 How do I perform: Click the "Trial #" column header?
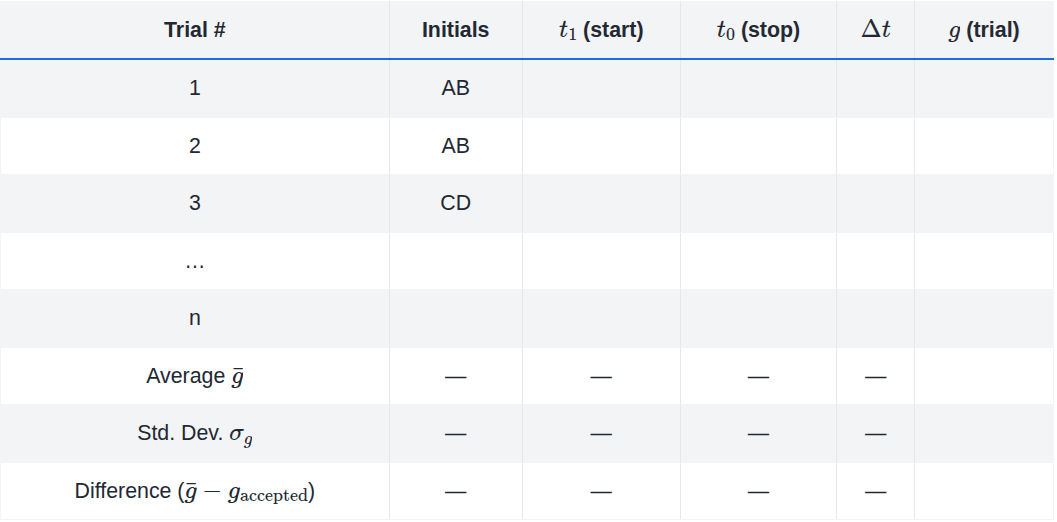coord(195,30)
